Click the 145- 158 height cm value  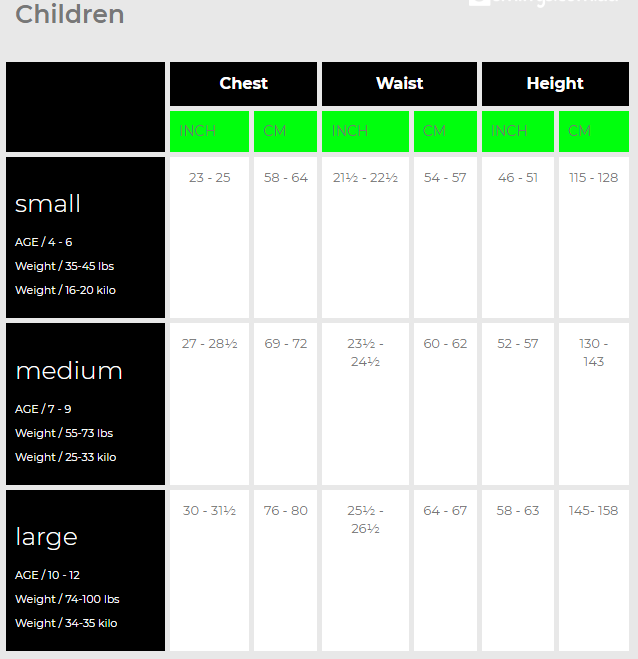point(593,511)
